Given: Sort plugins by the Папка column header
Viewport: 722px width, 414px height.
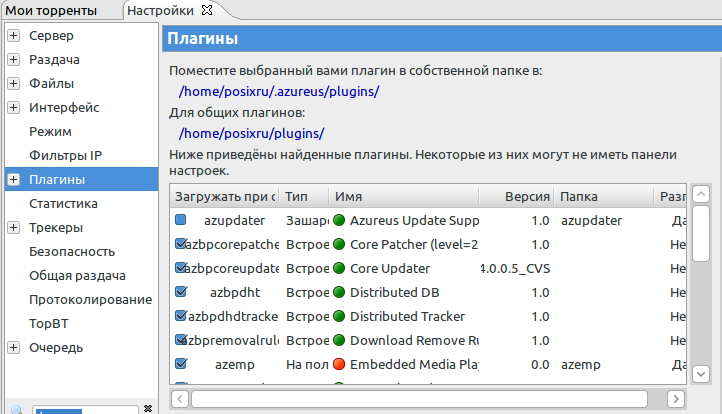Looking at the screenshot, I should (x=604, y=197).
